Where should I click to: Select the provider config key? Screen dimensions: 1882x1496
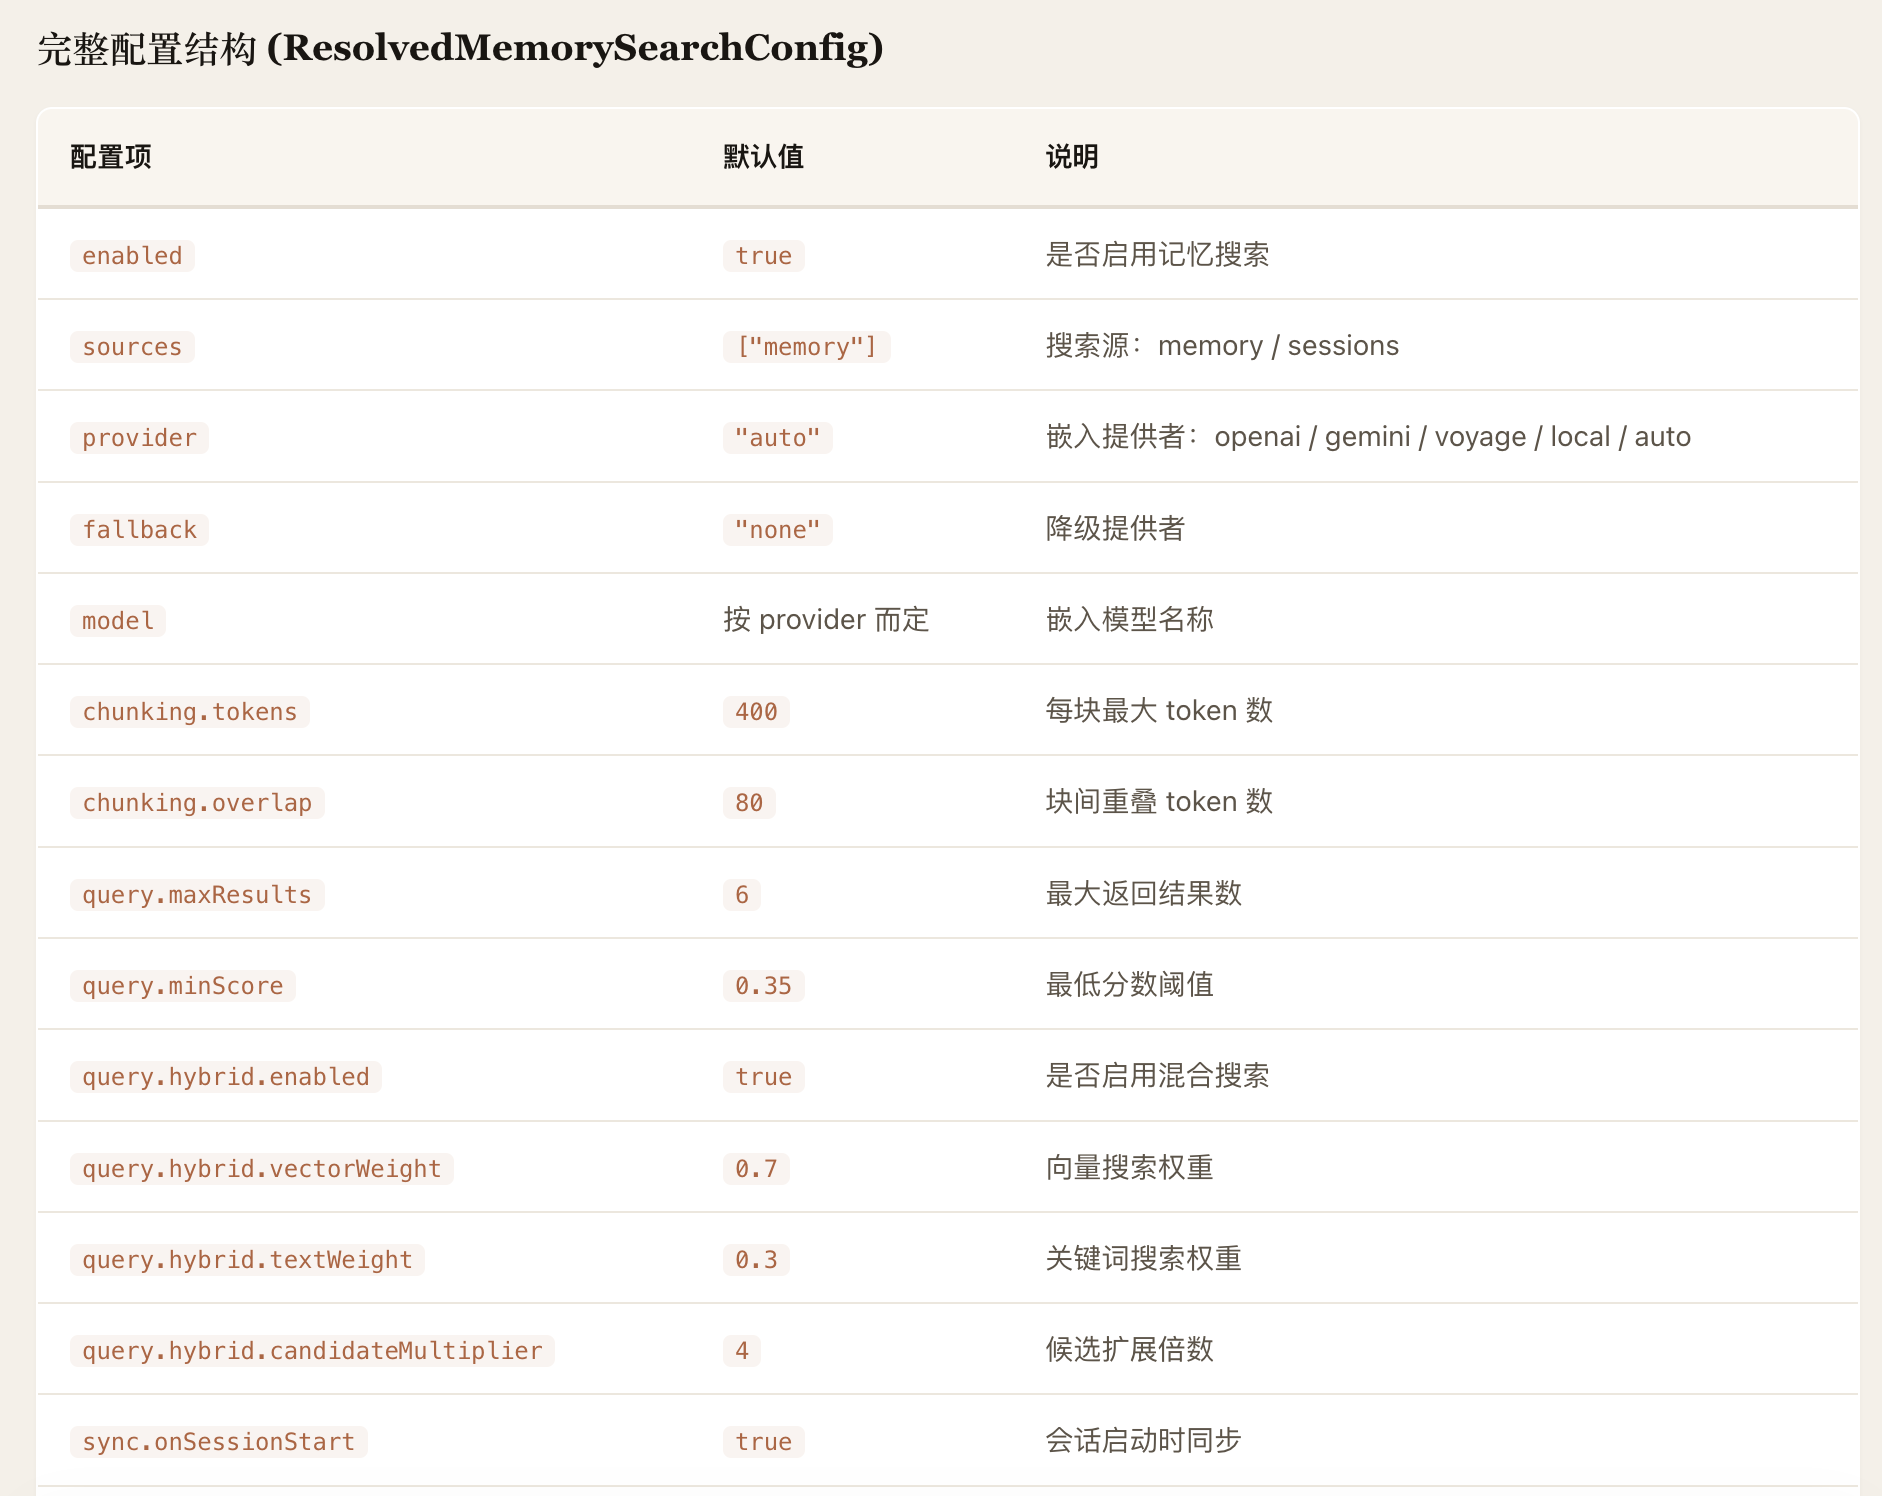point(139,438)
